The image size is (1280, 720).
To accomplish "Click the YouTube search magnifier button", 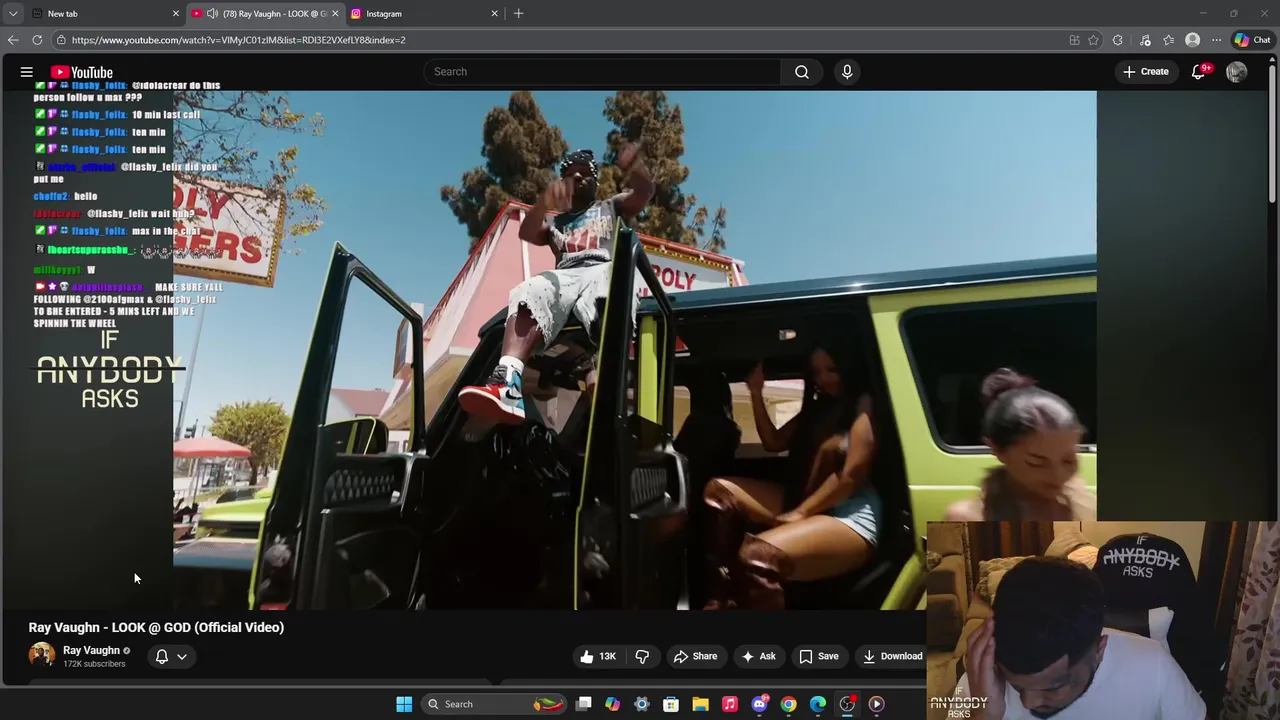I will (x=802, y=72).
